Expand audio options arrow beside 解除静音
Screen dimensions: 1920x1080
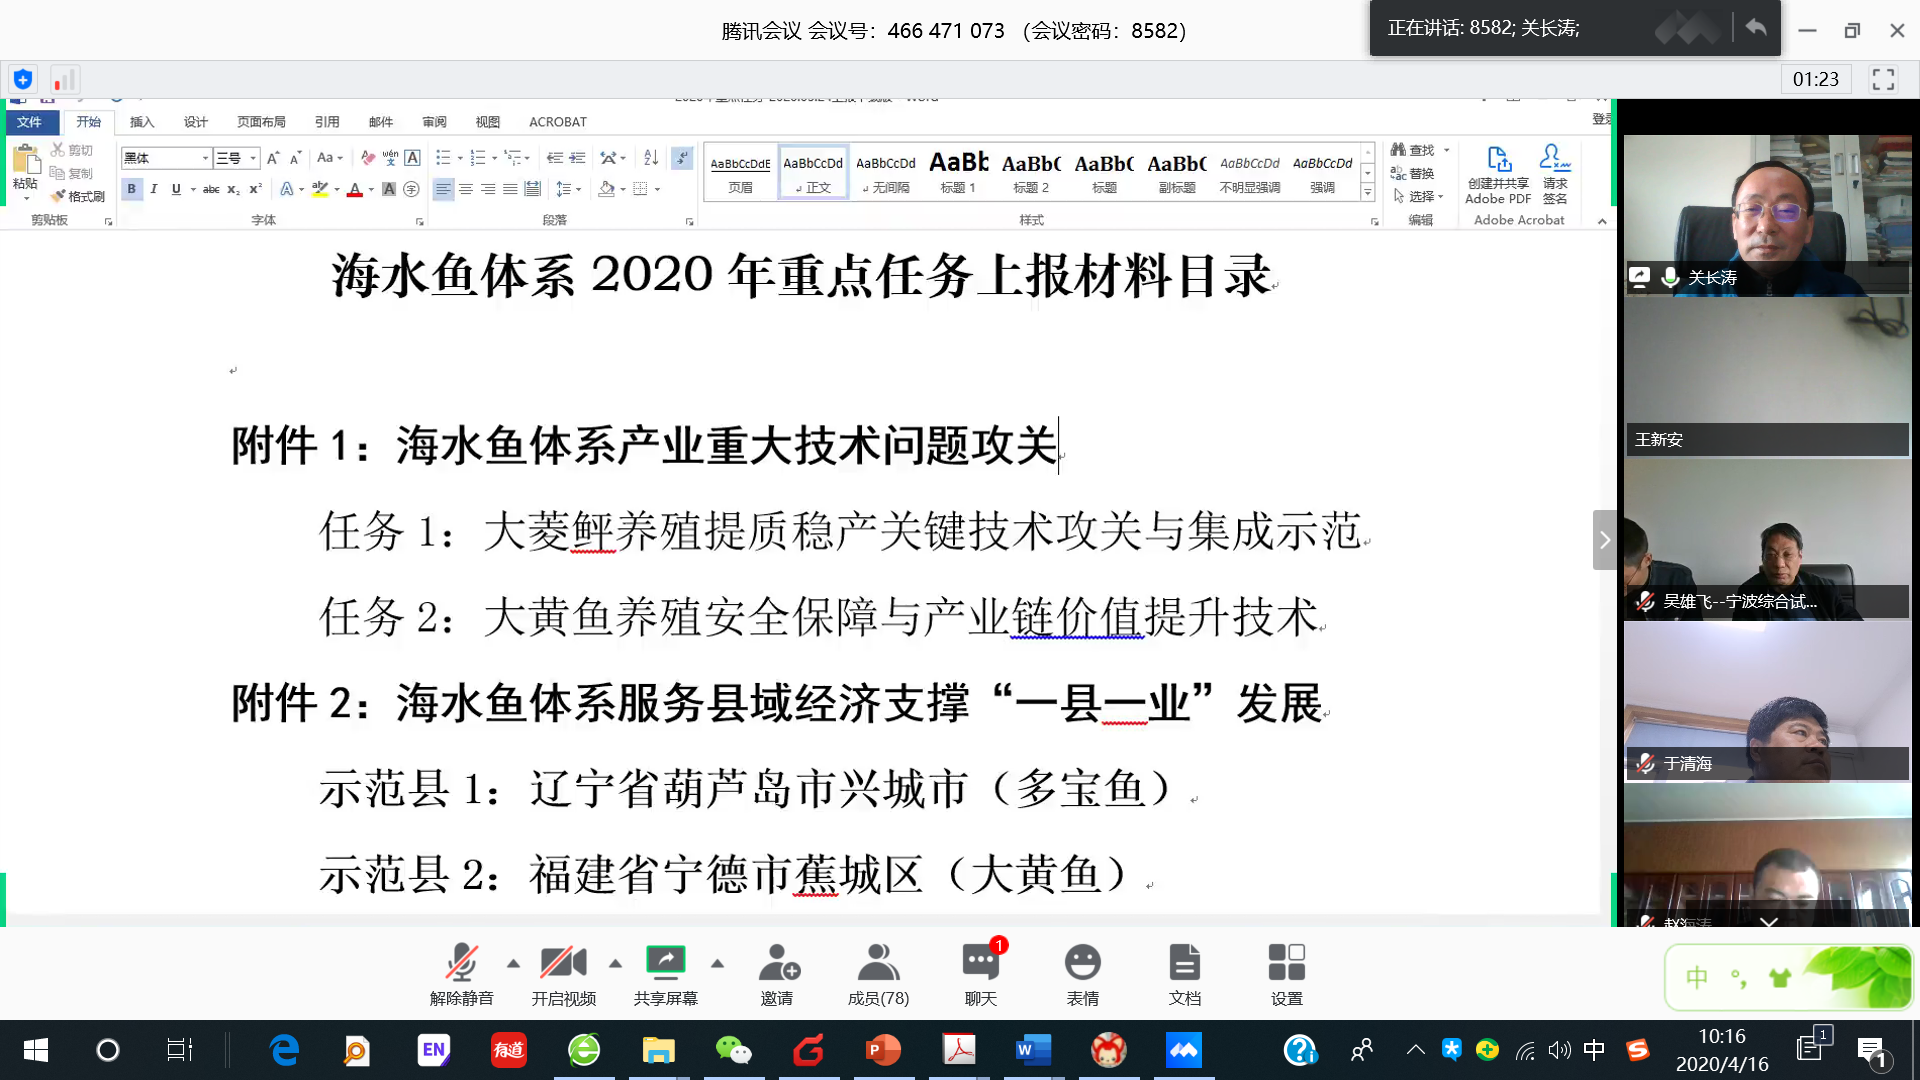(513, 963)
